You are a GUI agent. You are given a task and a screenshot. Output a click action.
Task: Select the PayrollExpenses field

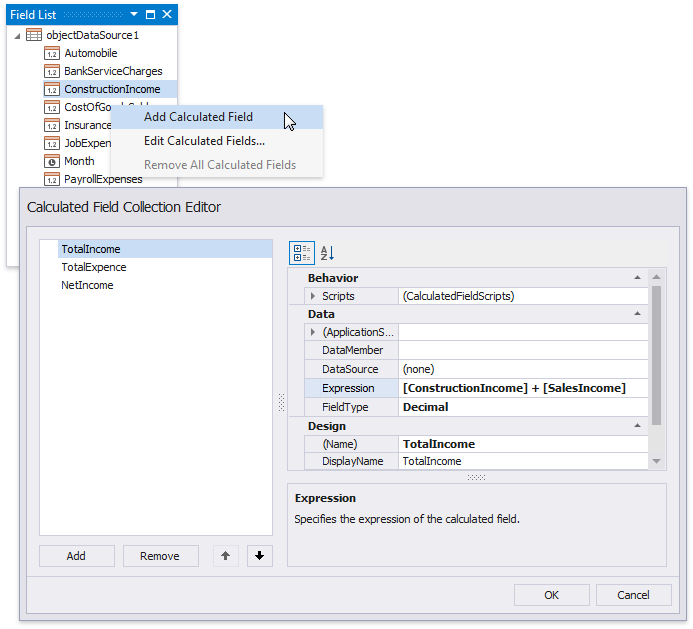pyautogui.click(x=103, y=179)
